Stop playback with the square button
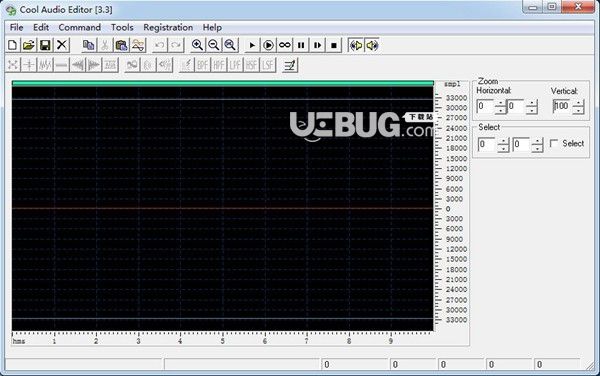 [334, 45]
